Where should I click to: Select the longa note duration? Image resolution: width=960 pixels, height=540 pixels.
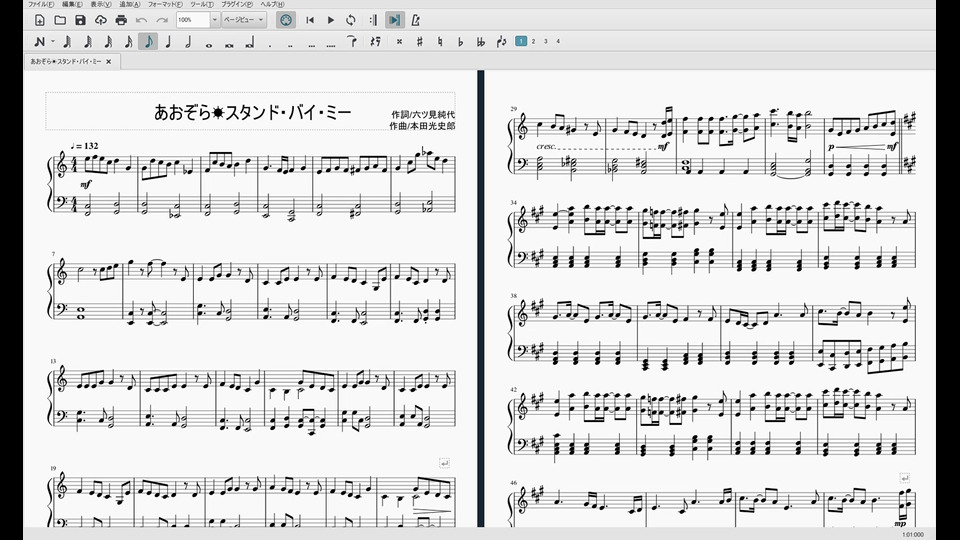pyautogui.click(x=249, y=43)
